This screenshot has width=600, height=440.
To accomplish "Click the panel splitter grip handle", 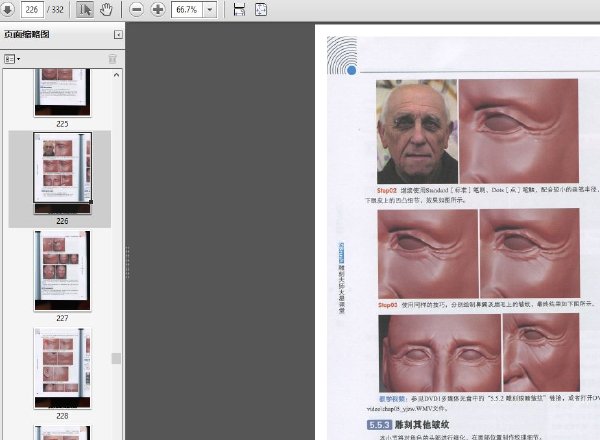I will pyautogui.click(x=127, y=262).
